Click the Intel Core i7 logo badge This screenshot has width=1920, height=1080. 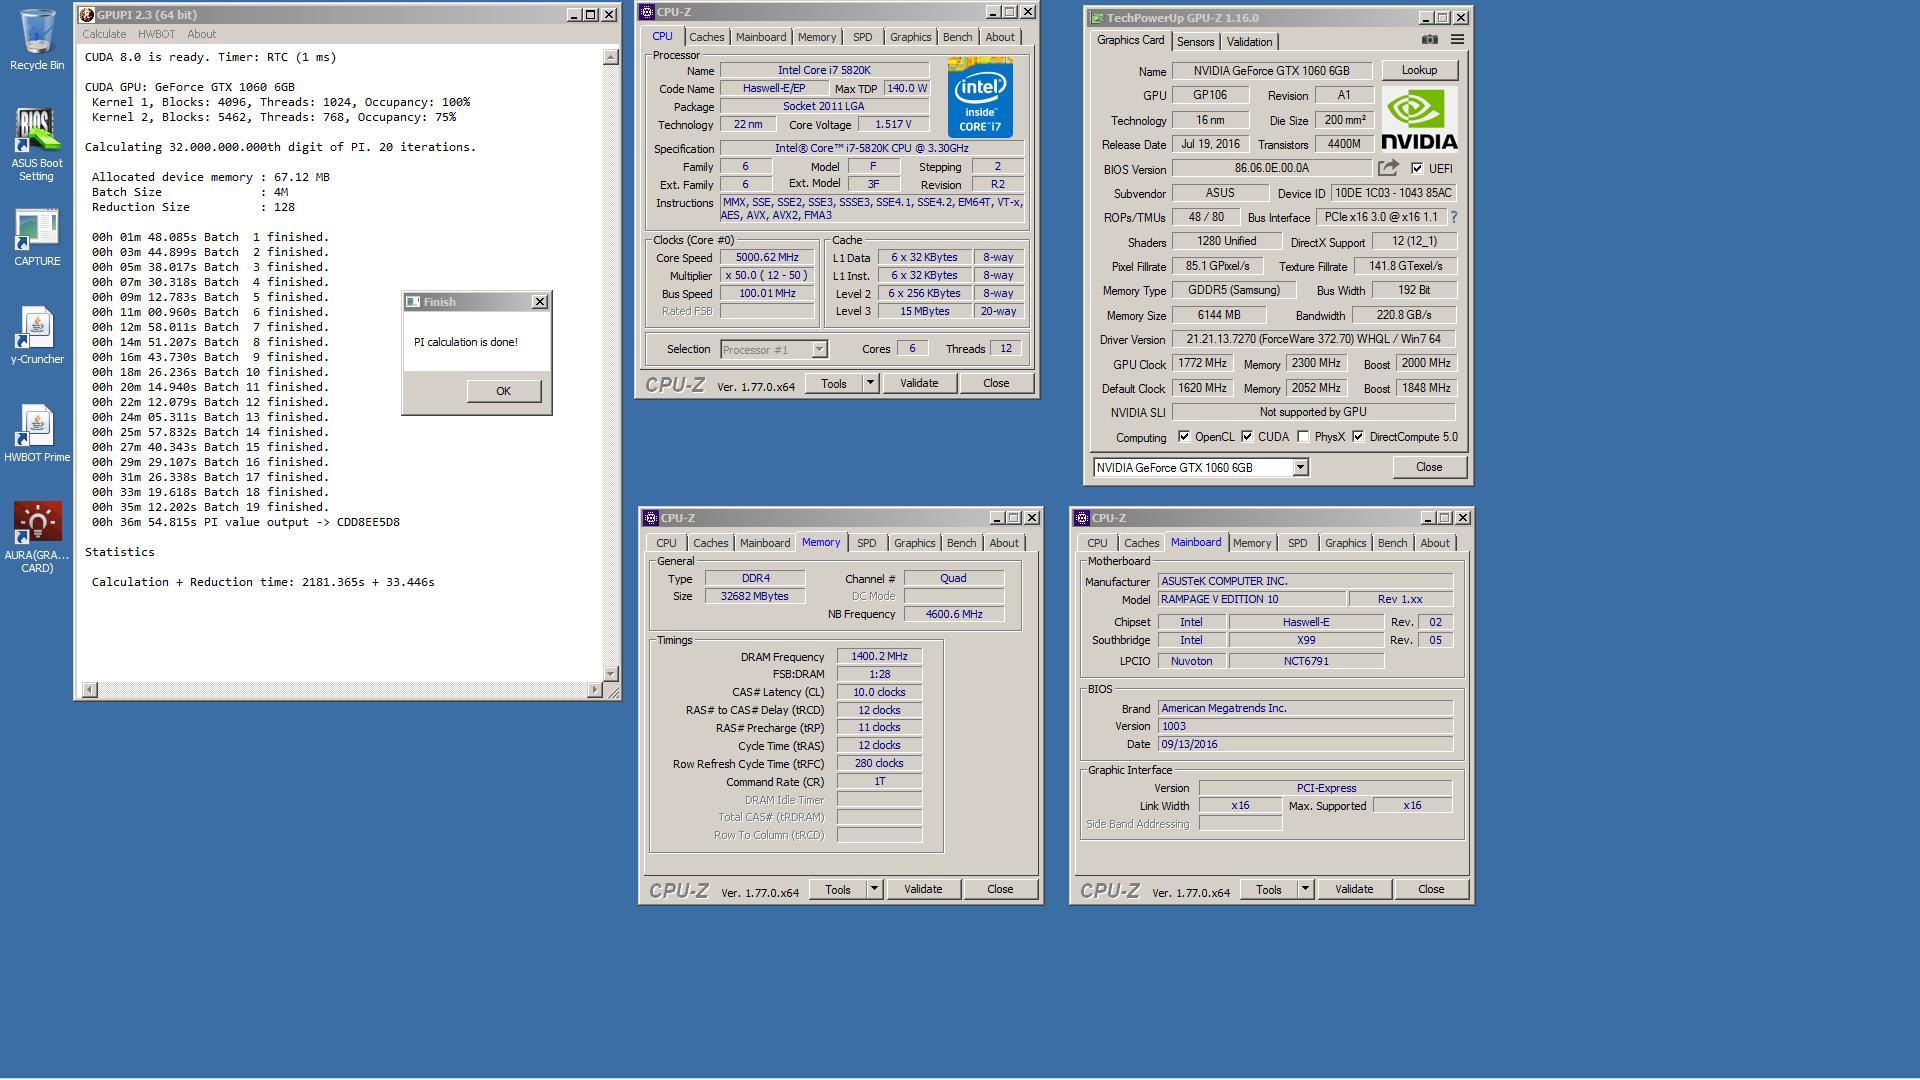(x=980, y=97)
